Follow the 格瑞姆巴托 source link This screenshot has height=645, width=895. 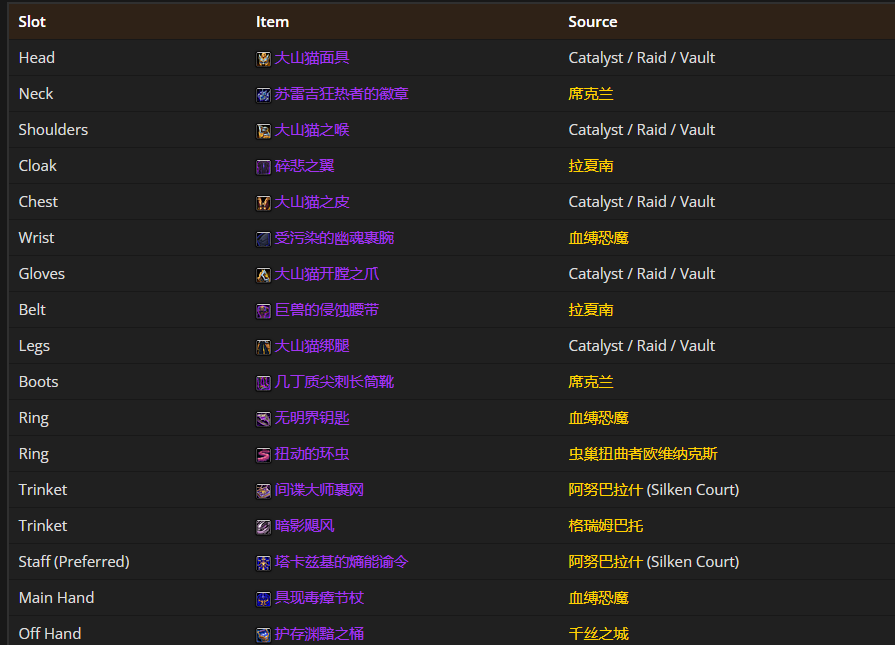605,526
